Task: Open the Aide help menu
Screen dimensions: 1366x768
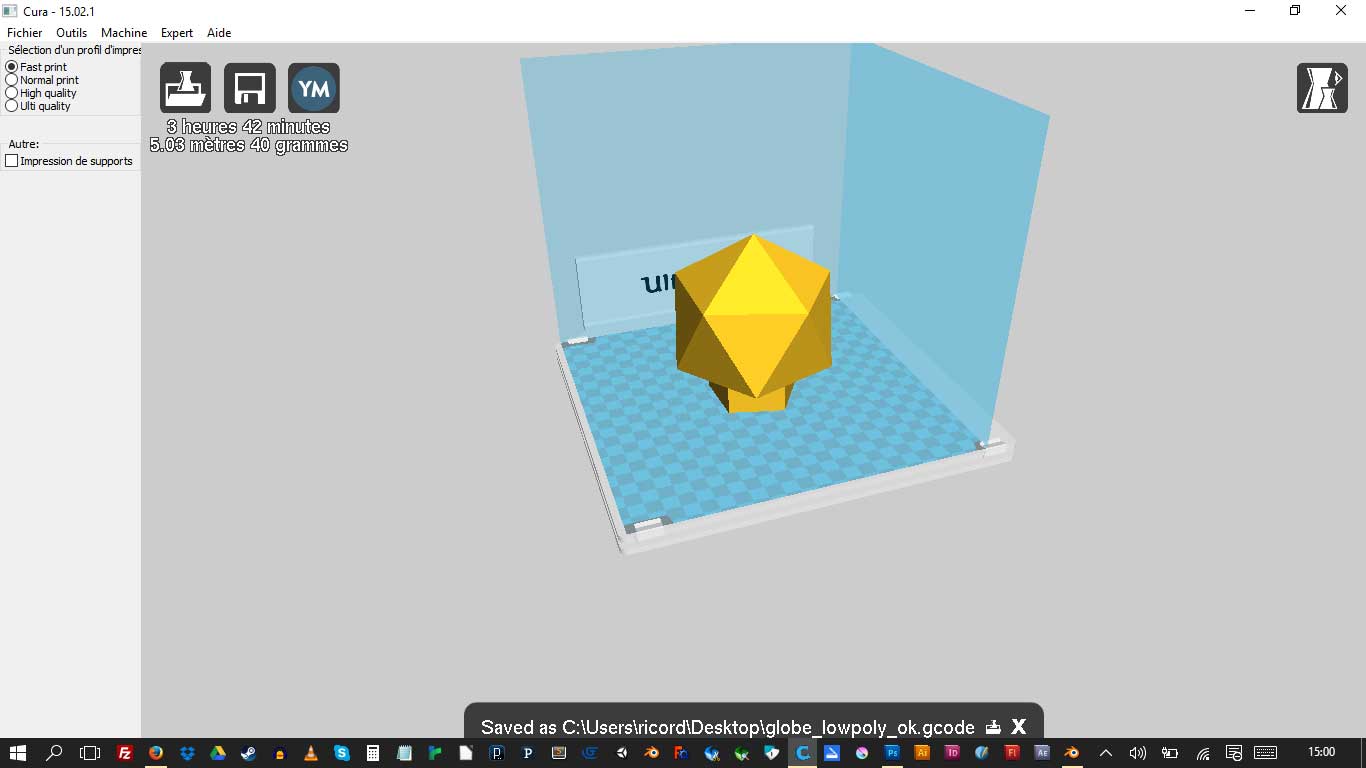Action: [219, 33]
